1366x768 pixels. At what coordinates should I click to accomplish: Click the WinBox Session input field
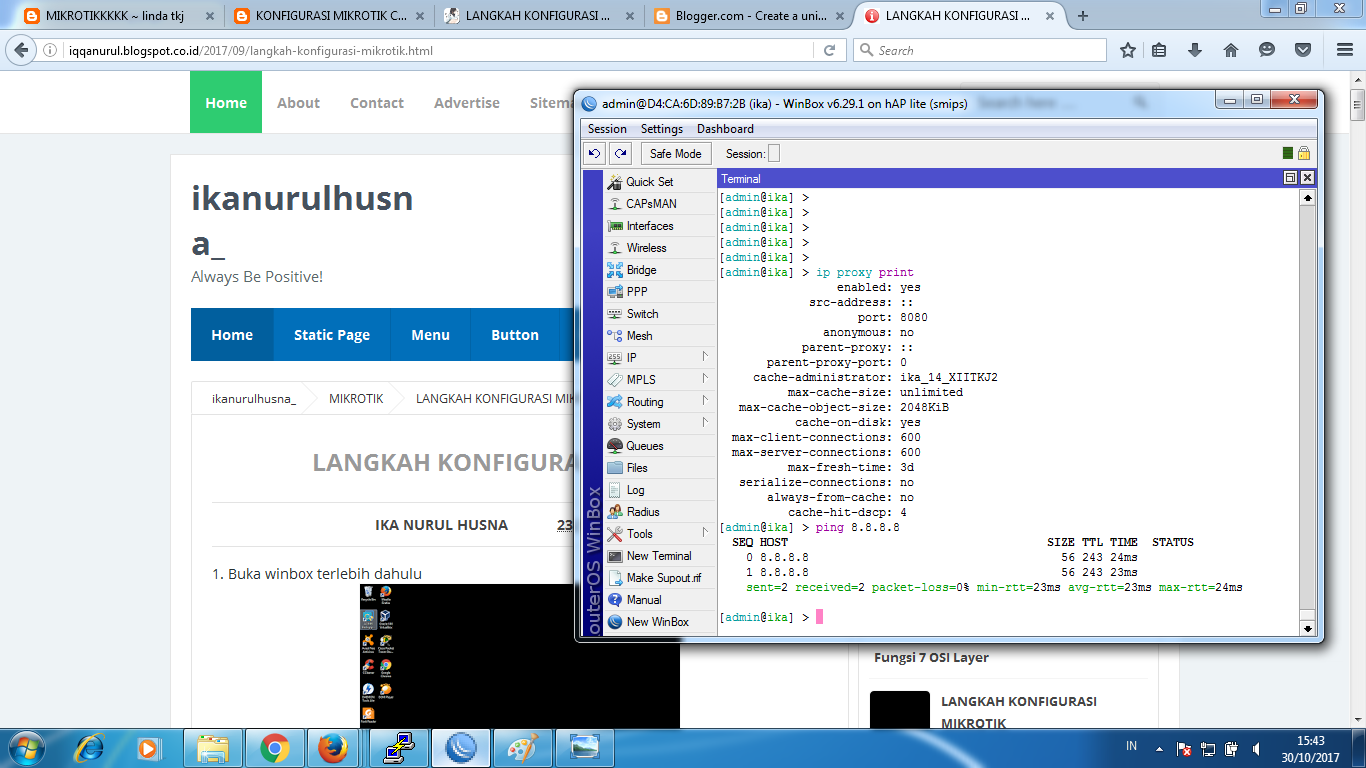pos(774,153)
